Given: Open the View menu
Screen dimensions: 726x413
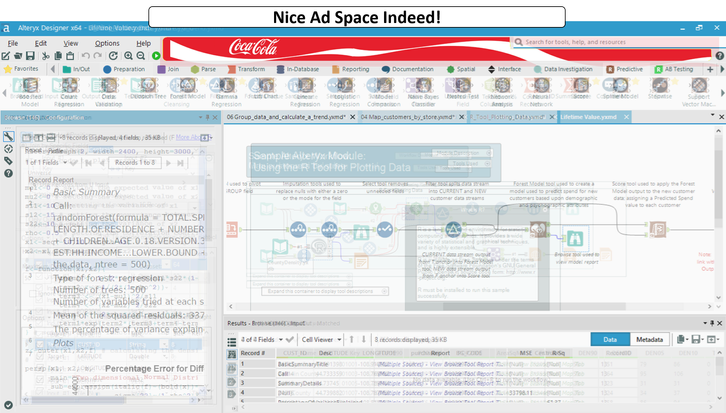Looking at the screenshot, I should pyautogui.click(x=70, y=43).
